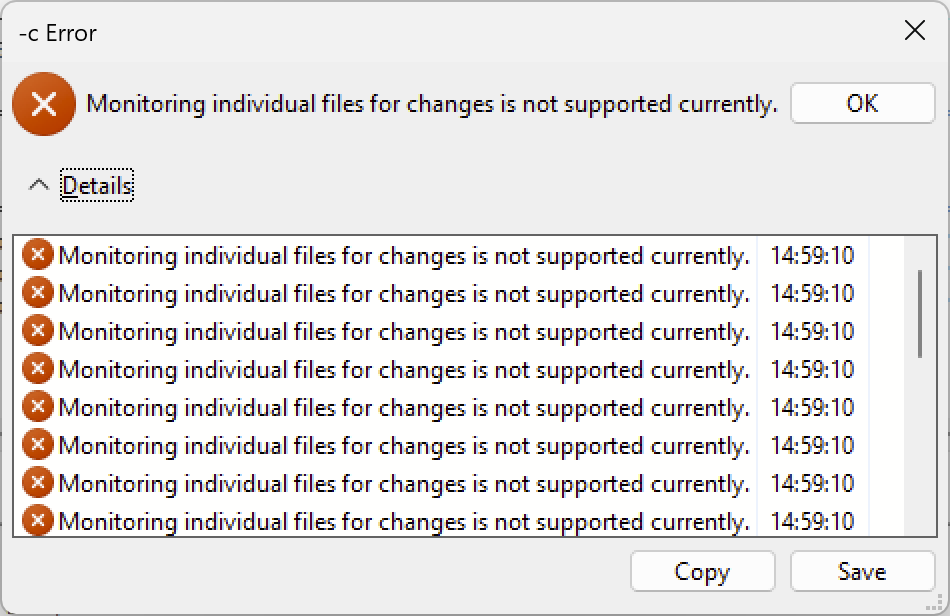Save the error details with Save
950x616 pixels.
[861, 571]
